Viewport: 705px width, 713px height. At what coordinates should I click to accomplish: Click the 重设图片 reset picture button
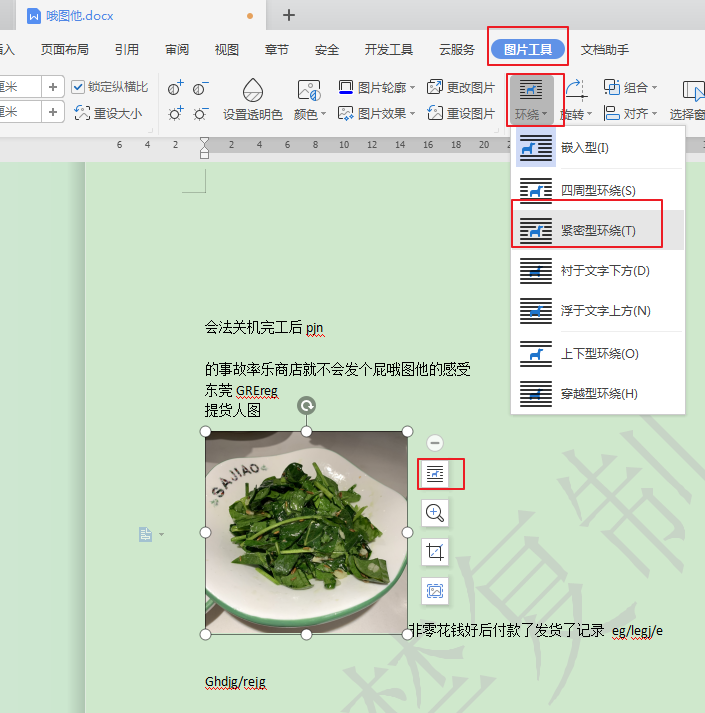tap(462, 113)
